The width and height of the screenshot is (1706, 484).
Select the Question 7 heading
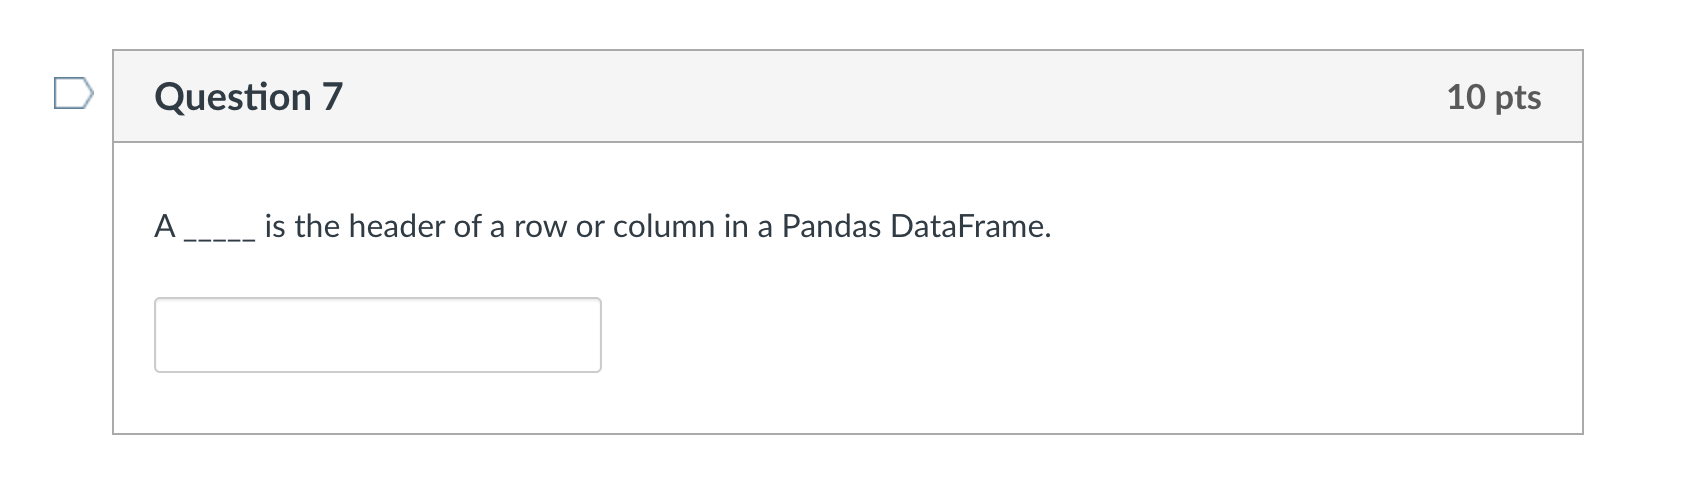click(248, 97)
